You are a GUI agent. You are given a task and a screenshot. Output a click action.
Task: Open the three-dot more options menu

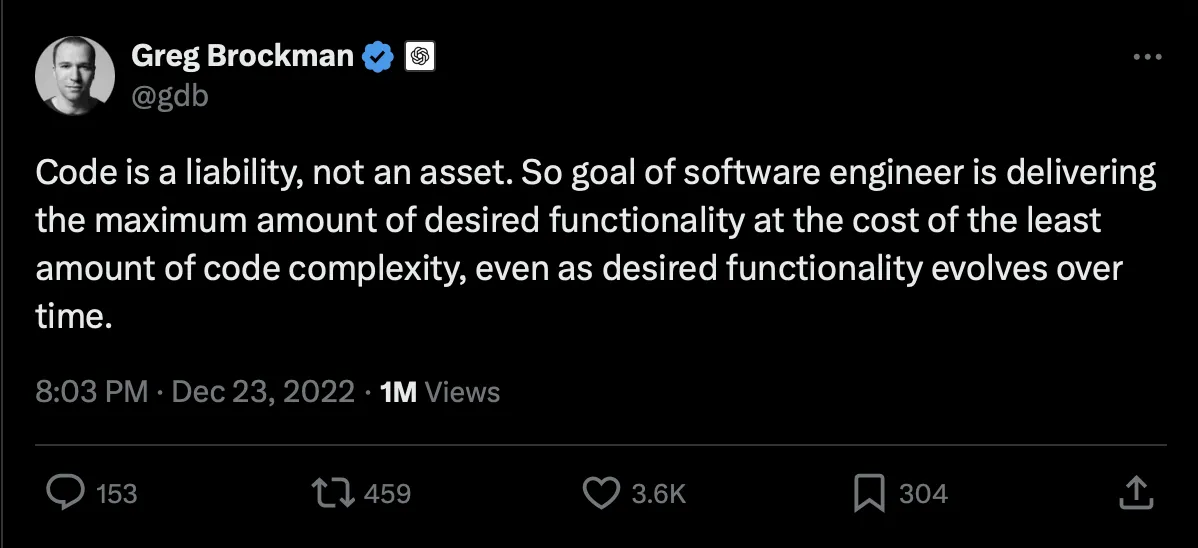(1147, 57)
